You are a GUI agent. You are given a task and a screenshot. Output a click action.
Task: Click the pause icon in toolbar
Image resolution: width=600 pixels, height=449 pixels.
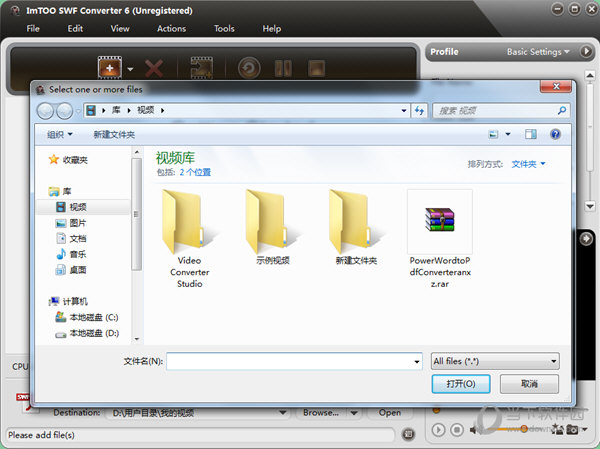(282, 68)
